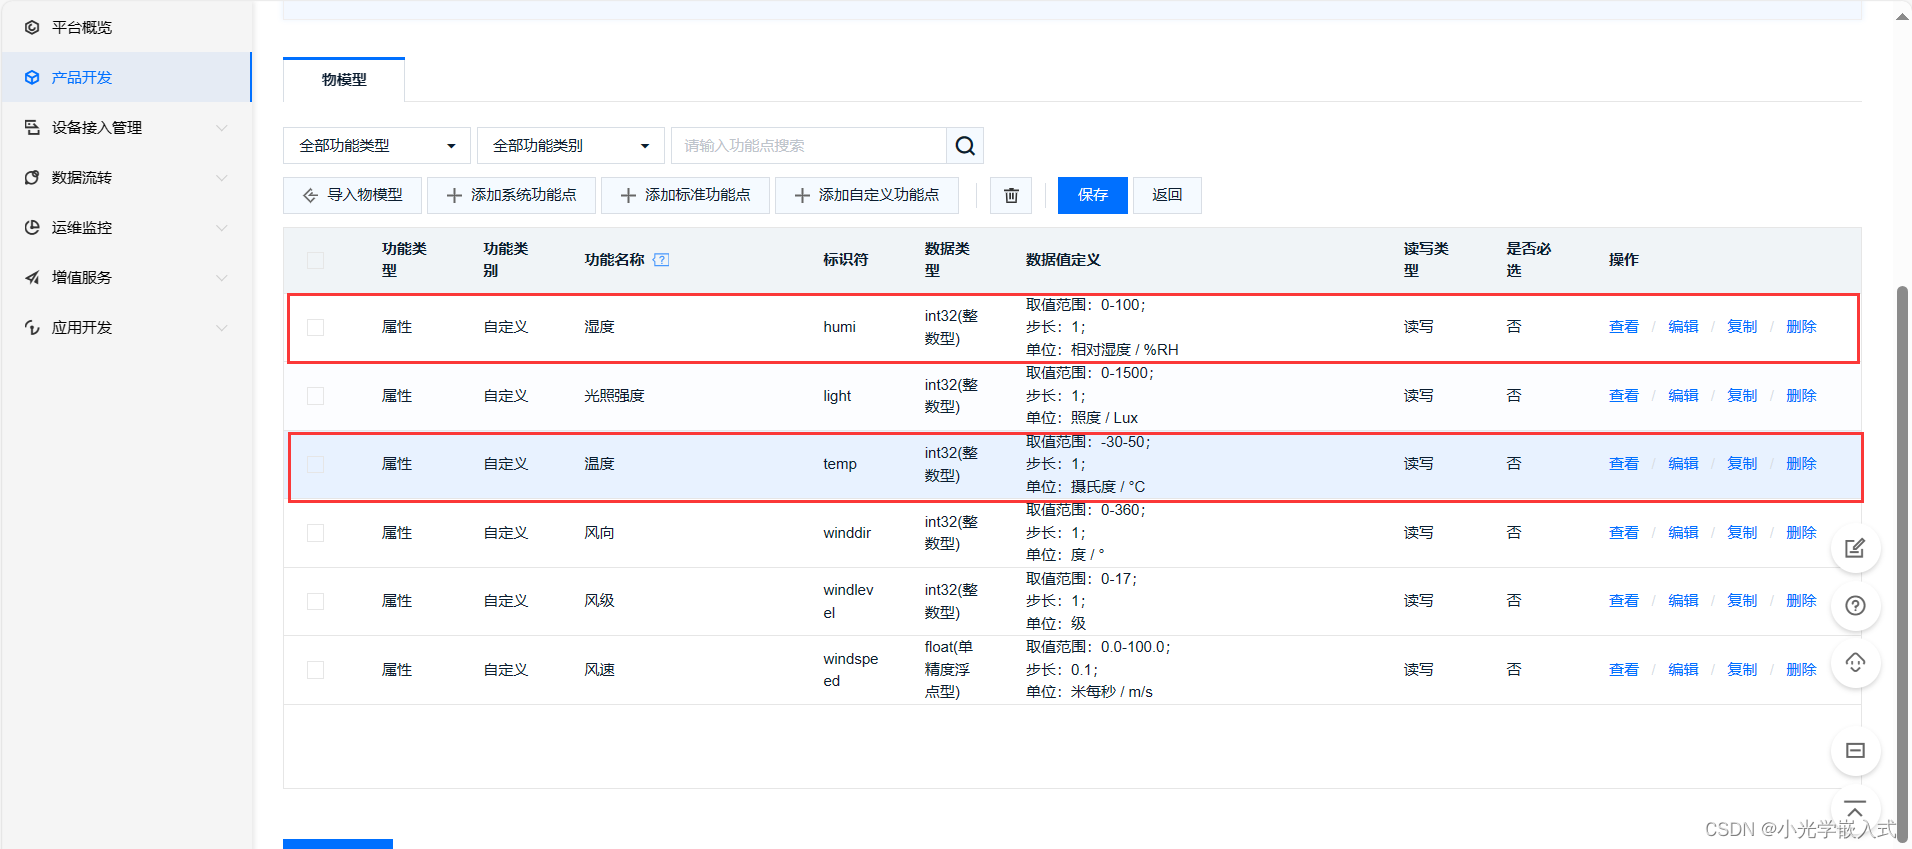
Task: Click 删除 link in 风速 row
Action: (1801, 670)
